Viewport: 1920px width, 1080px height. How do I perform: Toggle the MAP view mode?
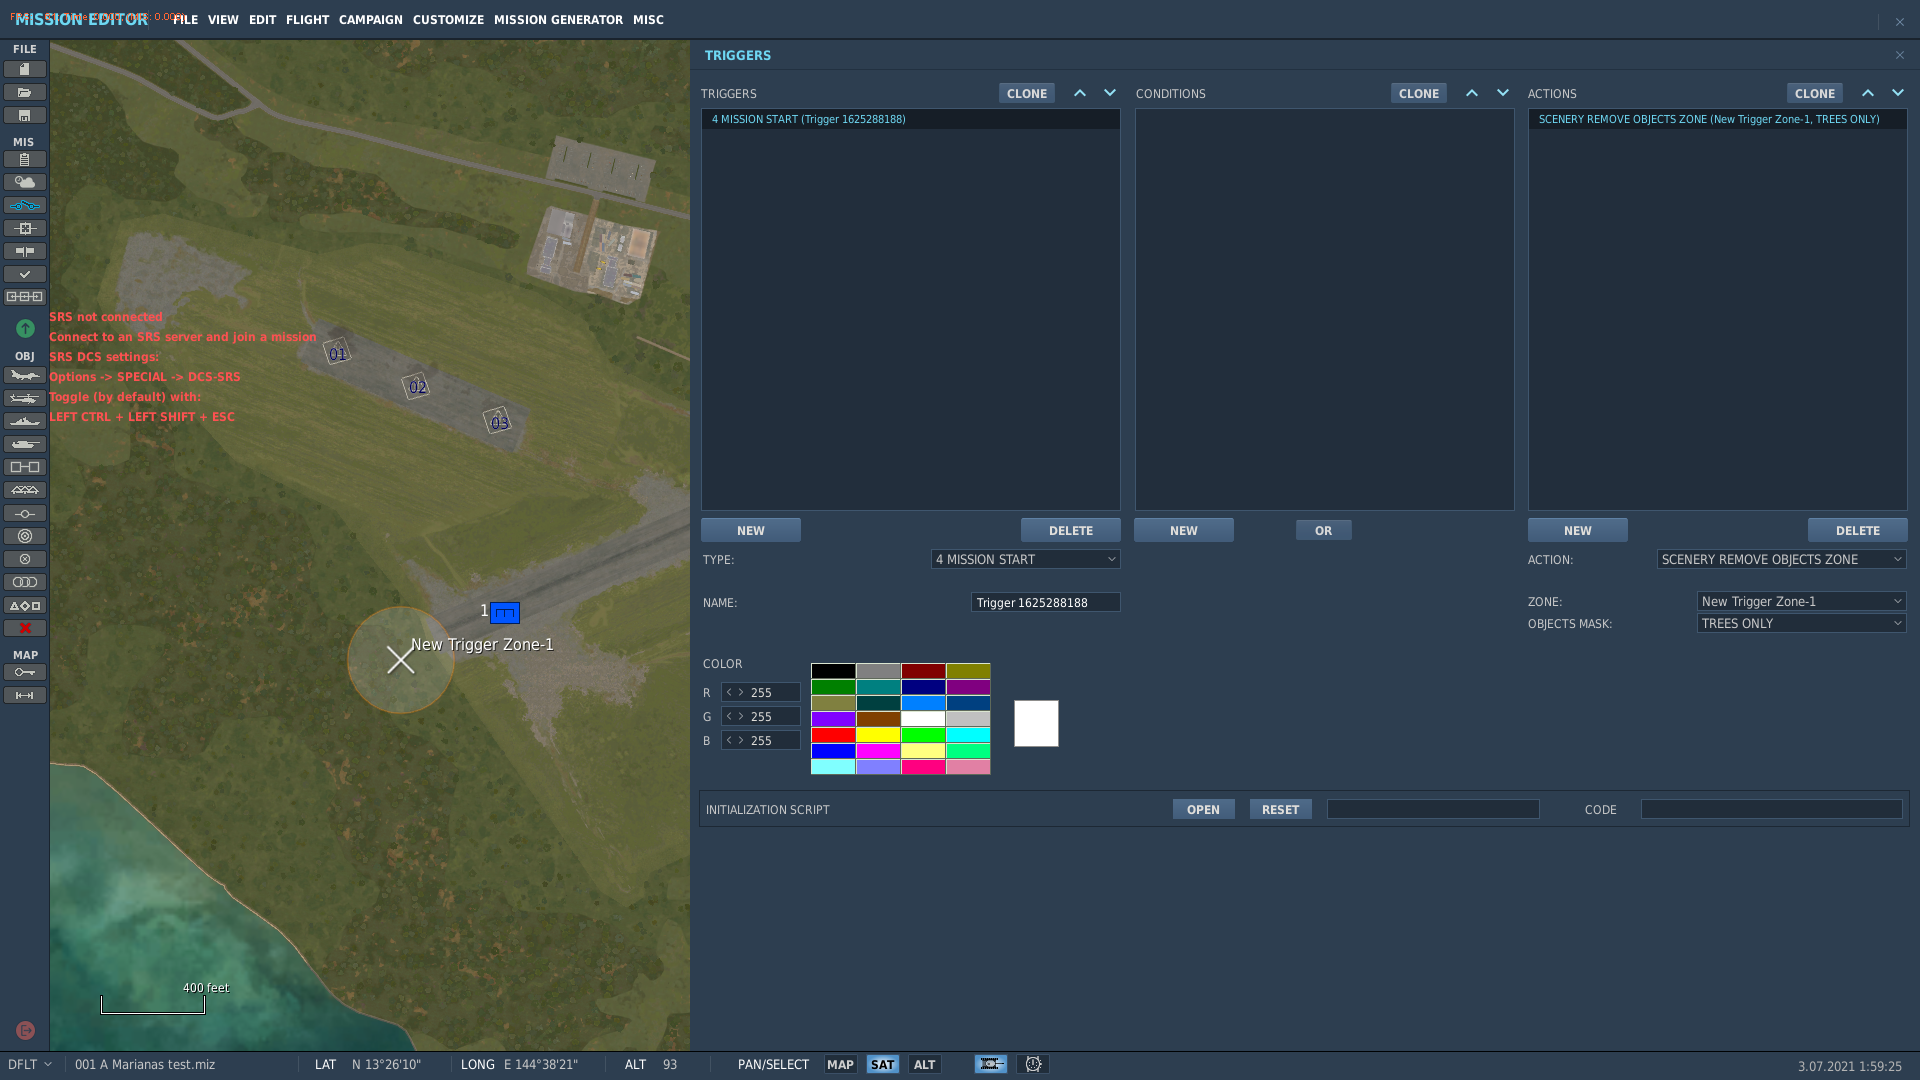point(840,1064)
